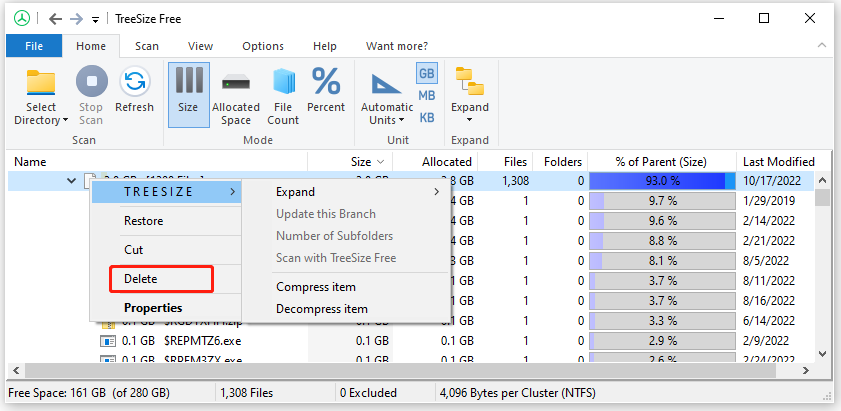Image resolution: width=841 pixels, height=411 pixels.
Task: Choose Delete from the context menu
Action: [141, 279]
